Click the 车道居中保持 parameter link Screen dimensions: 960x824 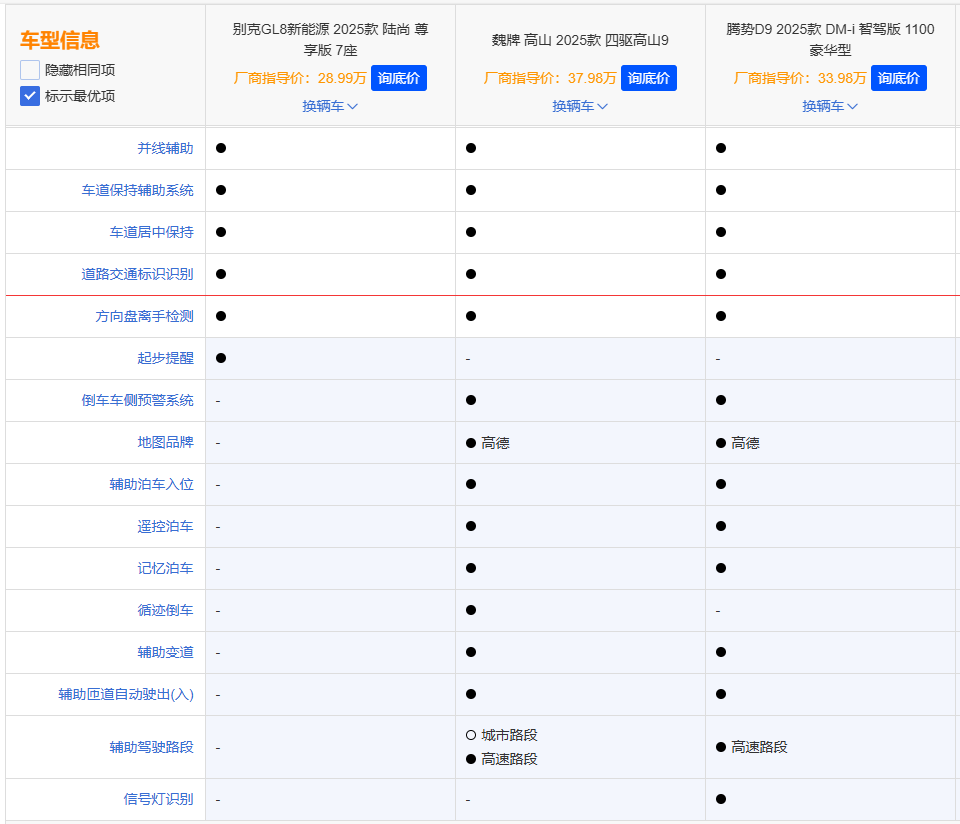pos(152,233)
